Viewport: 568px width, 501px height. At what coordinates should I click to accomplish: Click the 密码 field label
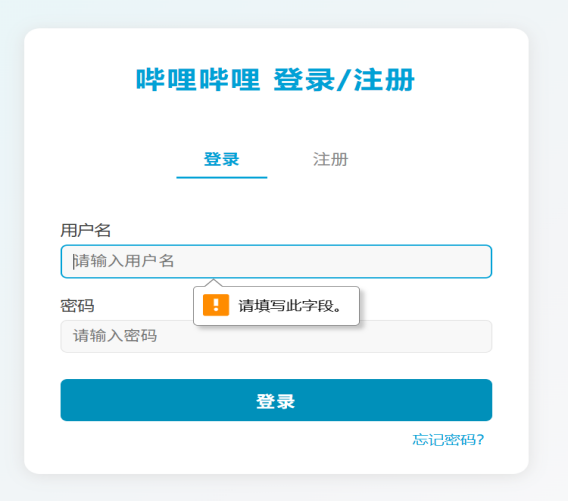click(x=77, y=306)
